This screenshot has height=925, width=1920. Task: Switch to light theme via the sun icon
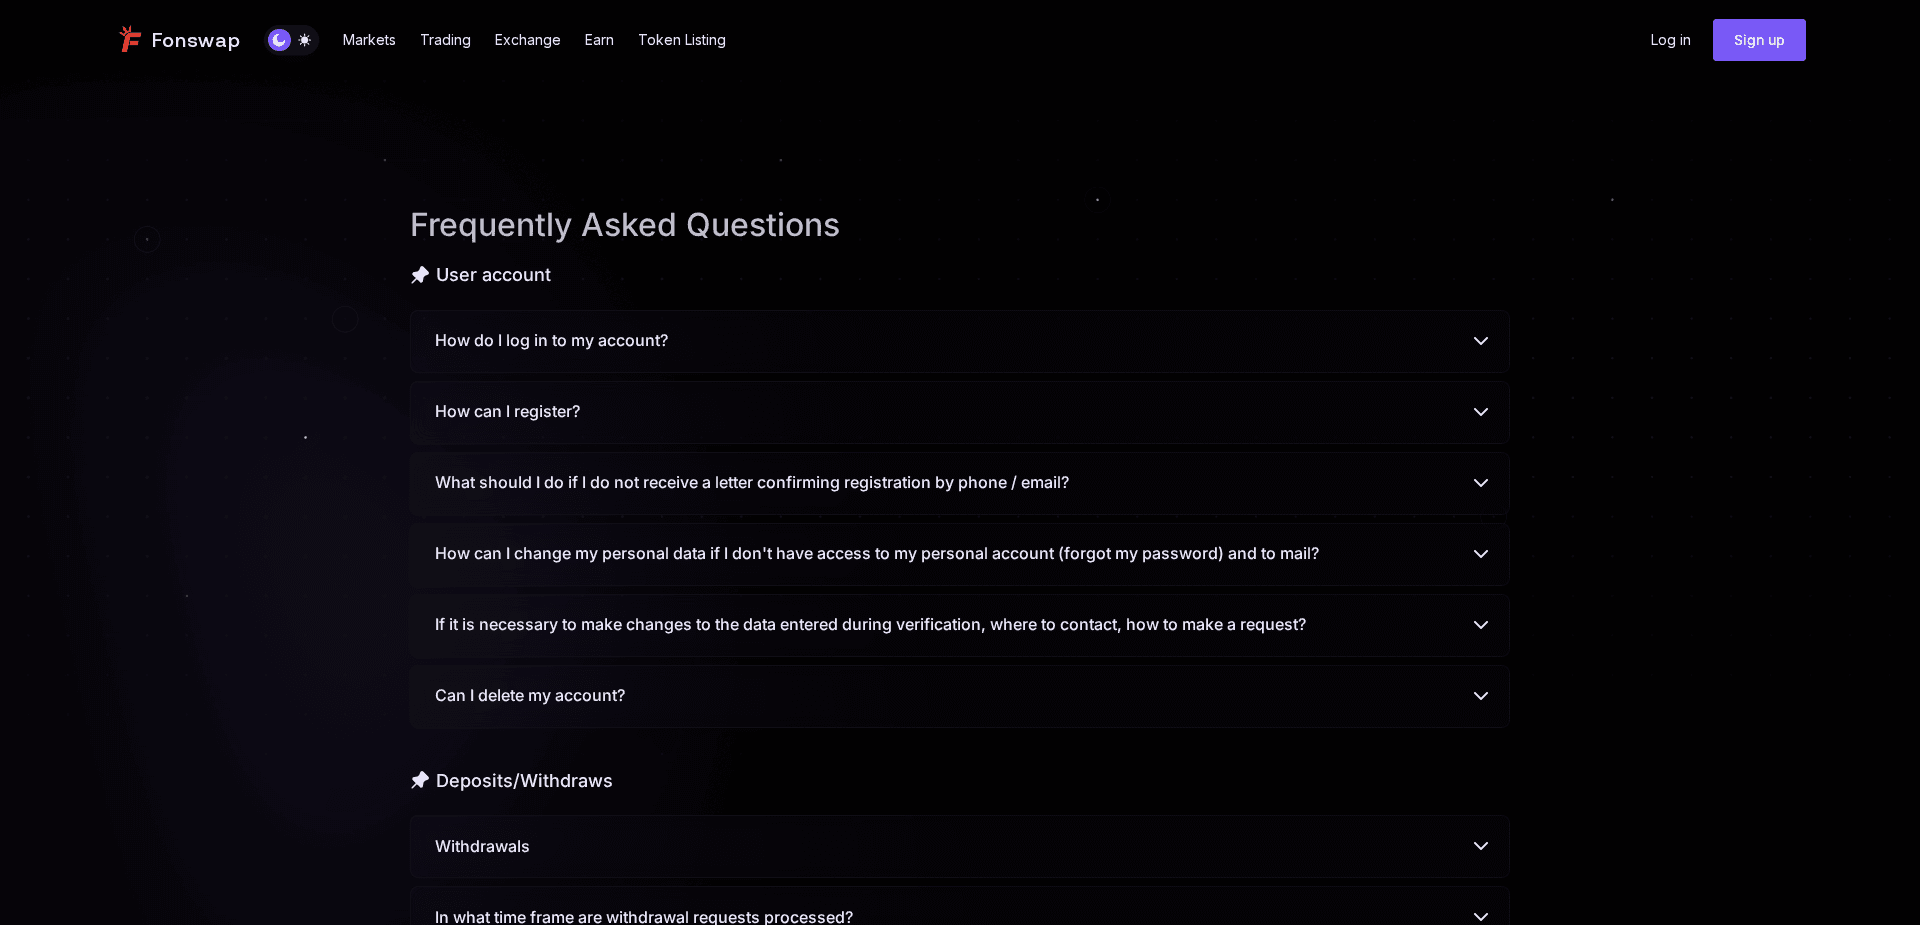point(305,39)
